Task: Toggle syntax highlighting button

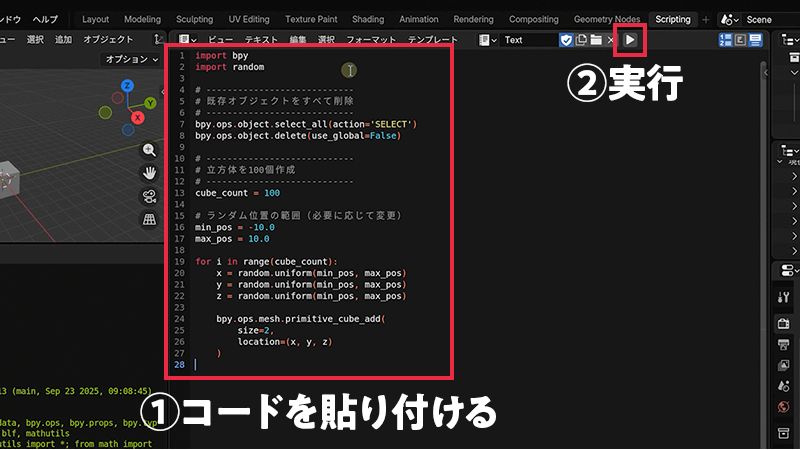Action: pyautogui.click(x=756, y=40)
